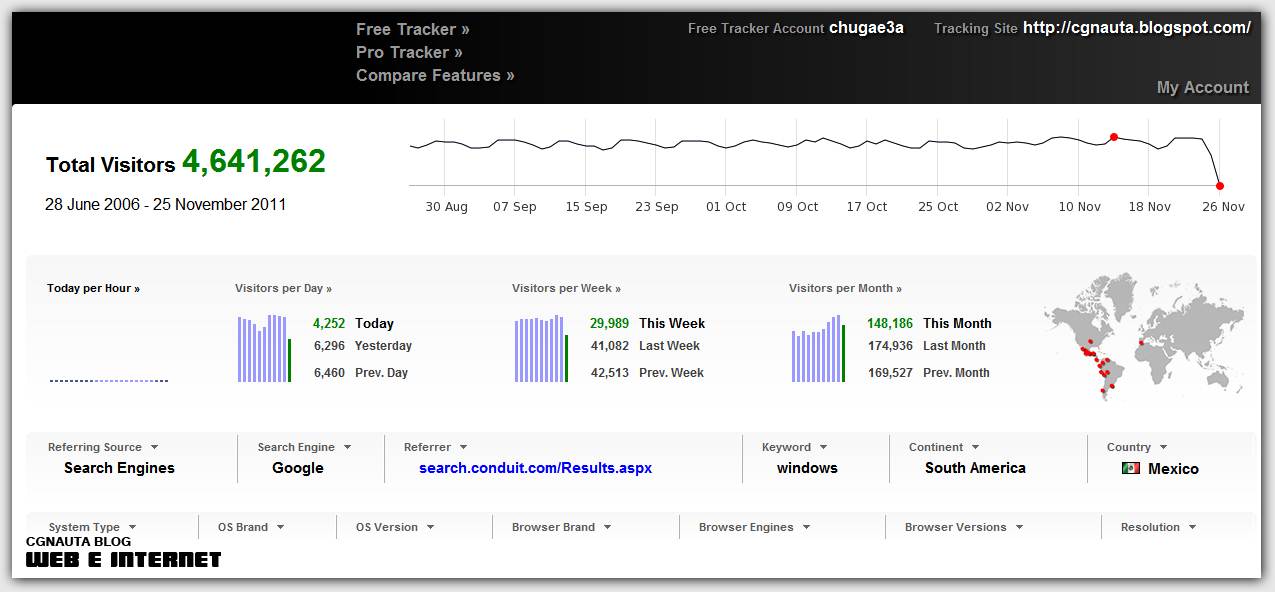Click the red marker at 26 Nov
The height and width of the screenshot is (592, 1275).
(1220, 185)
